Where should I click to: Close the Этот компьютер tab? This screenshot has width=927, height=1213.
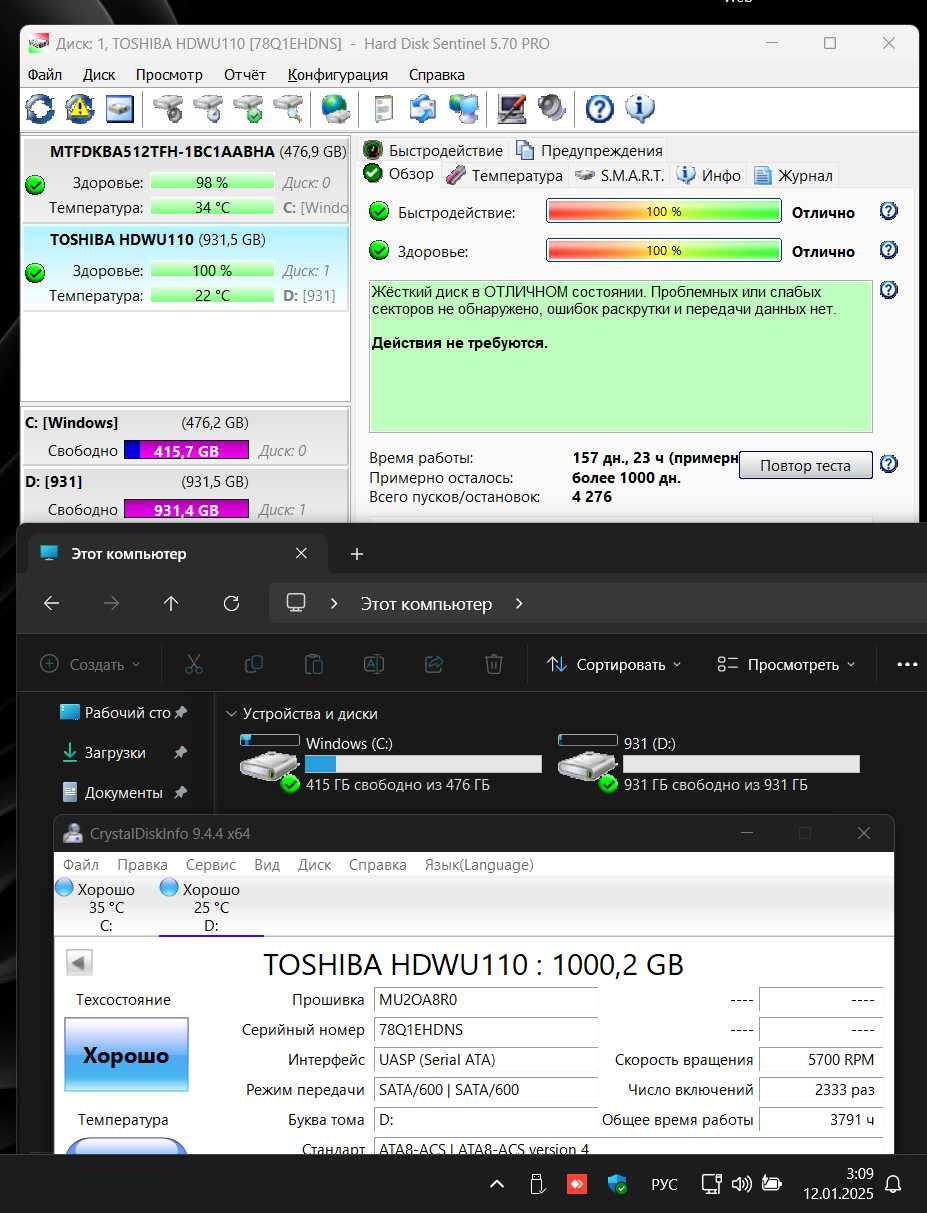(x=301, y=553)
